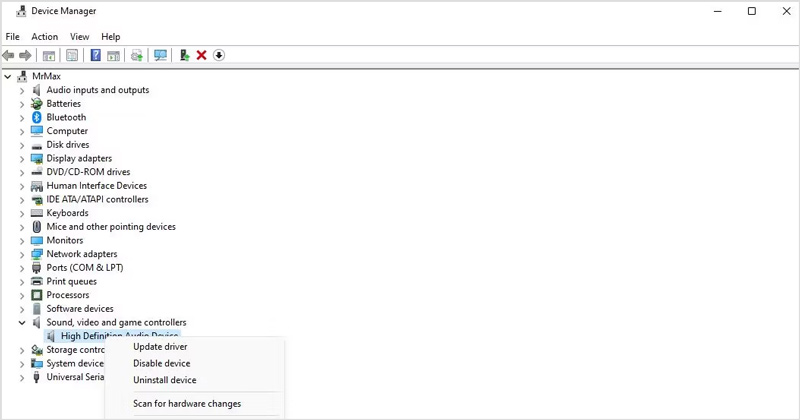800x420 pixels.
Task: Select the Audio inputs and outputs label
Action: coord(98,90)
